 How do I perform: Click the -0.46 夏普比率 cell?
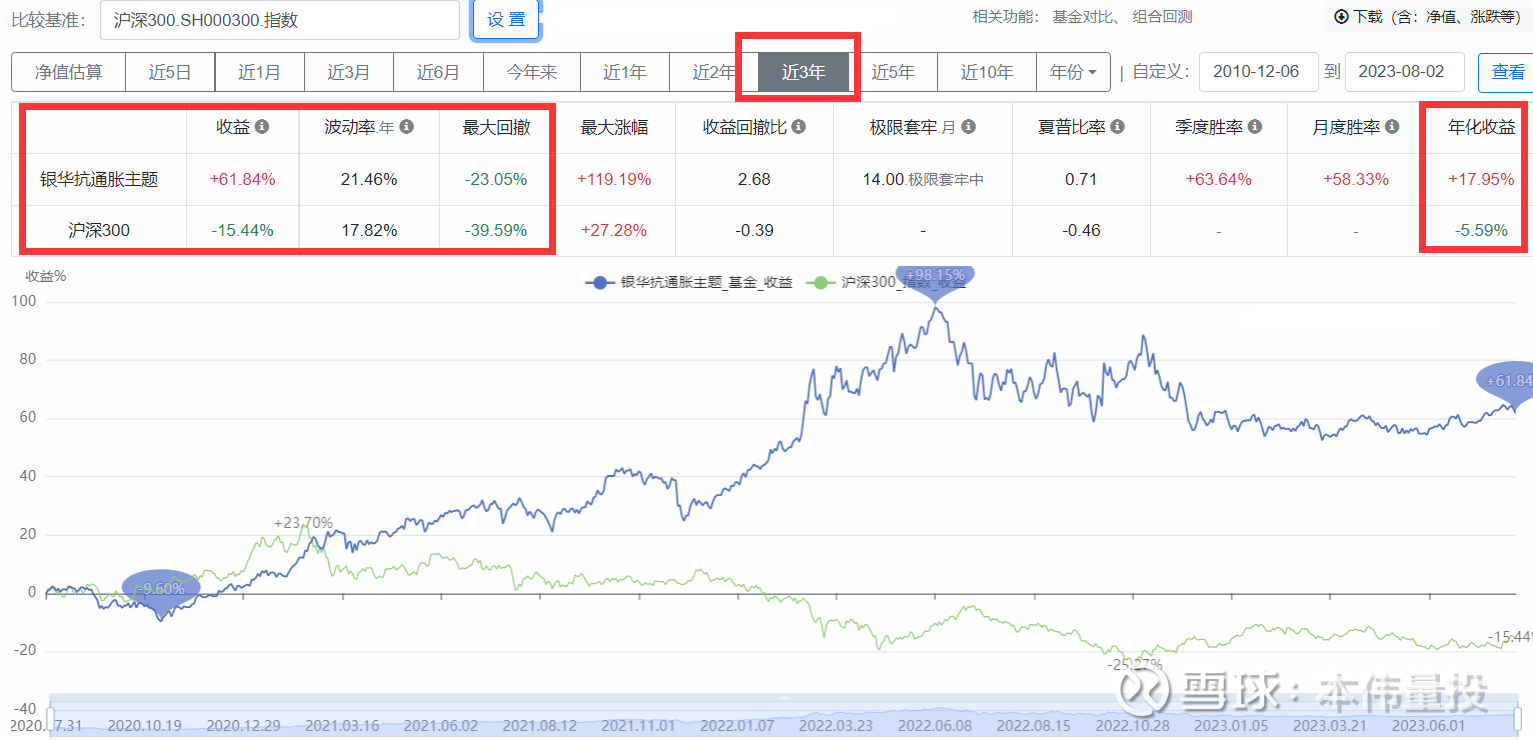1081,230
